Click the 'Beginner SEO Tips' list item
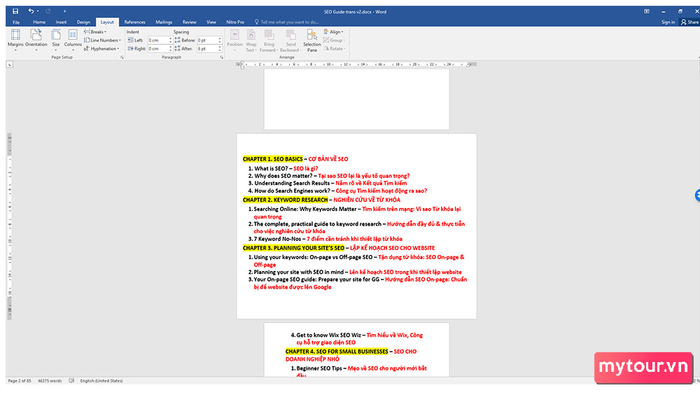 point(358,368)
